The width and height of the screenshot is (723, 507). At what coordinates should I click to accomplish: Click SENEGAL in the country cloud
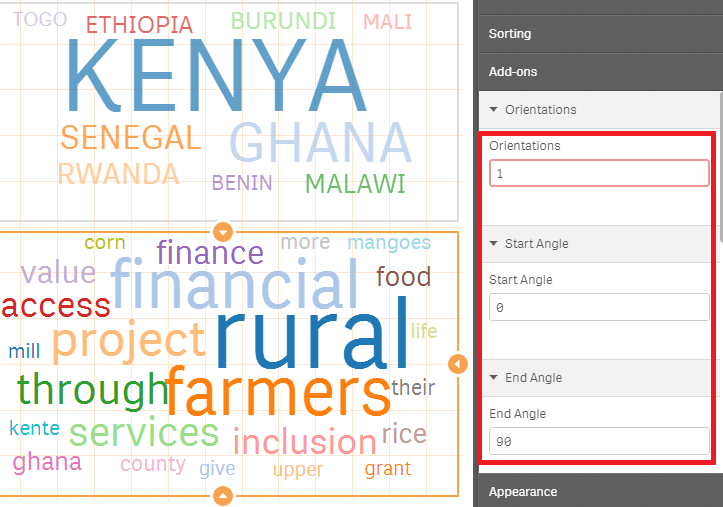tap(130, 137)
